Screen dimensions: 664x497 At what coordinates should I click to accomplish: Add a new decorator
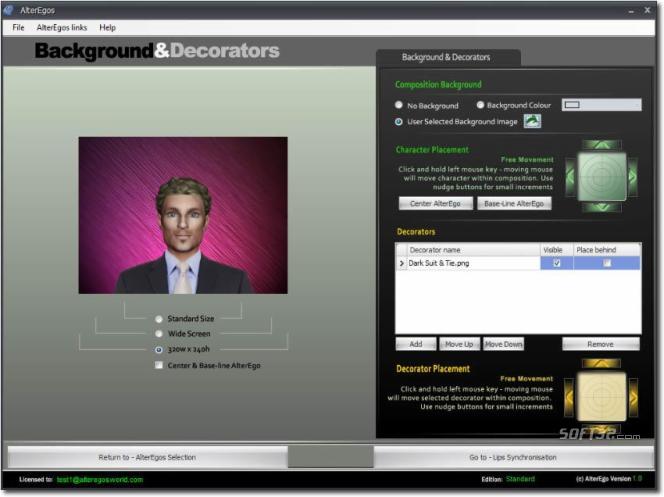coord(416,344)
